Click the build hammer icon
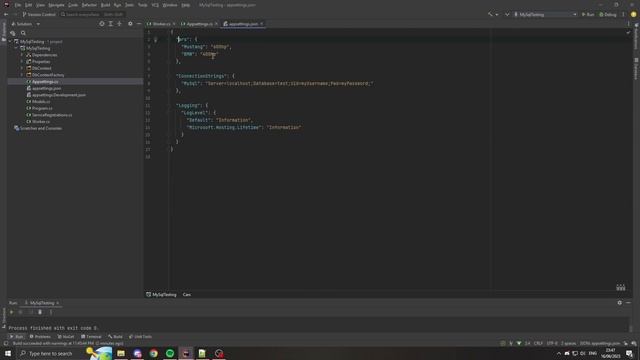Viewport: 640px width, 360px height. click(490, 14)
